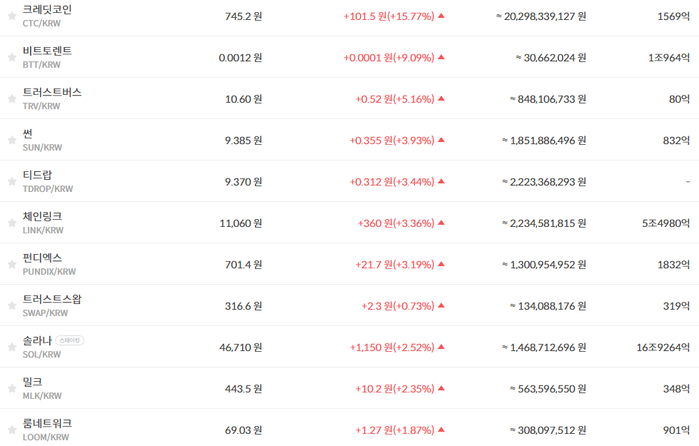Image resolution: width=699 pixels, height=446 pixels.
Task: Click 티드랍 change +0.312 원(+3.44%)
Action: tap(392, 182)
